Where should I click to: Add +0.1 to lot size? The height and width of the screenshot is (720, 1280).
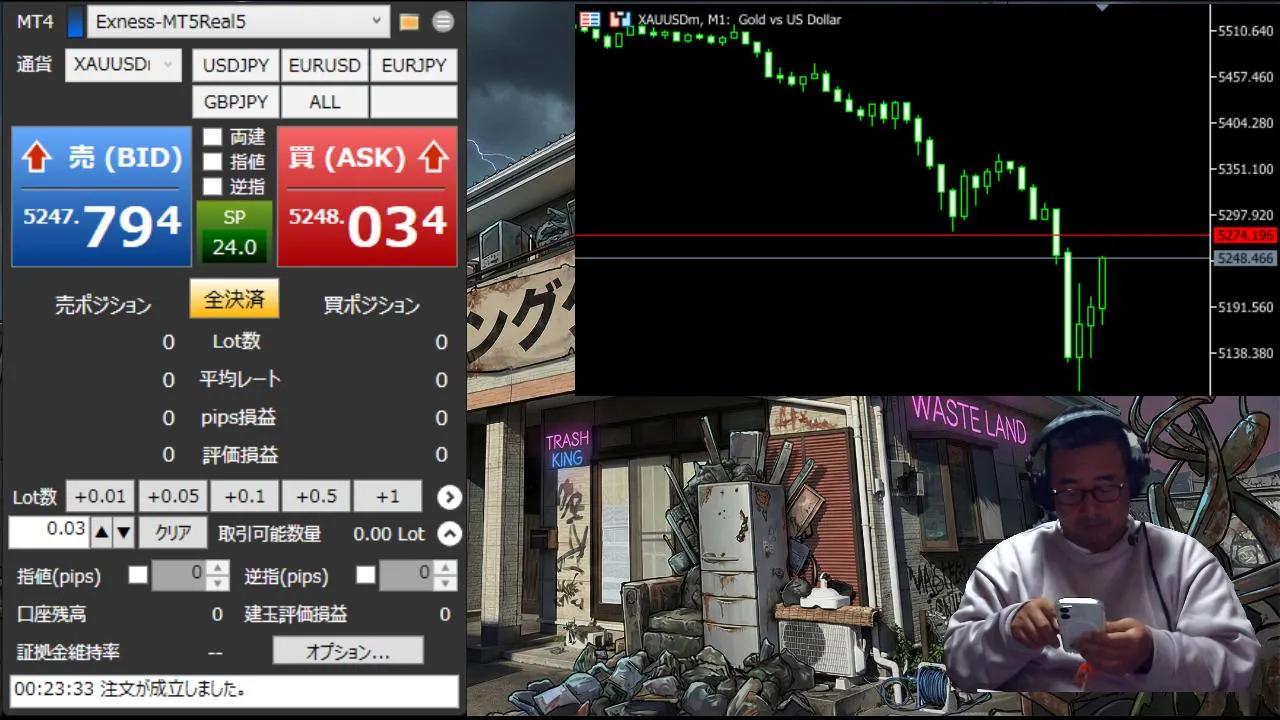click(244, 496)
